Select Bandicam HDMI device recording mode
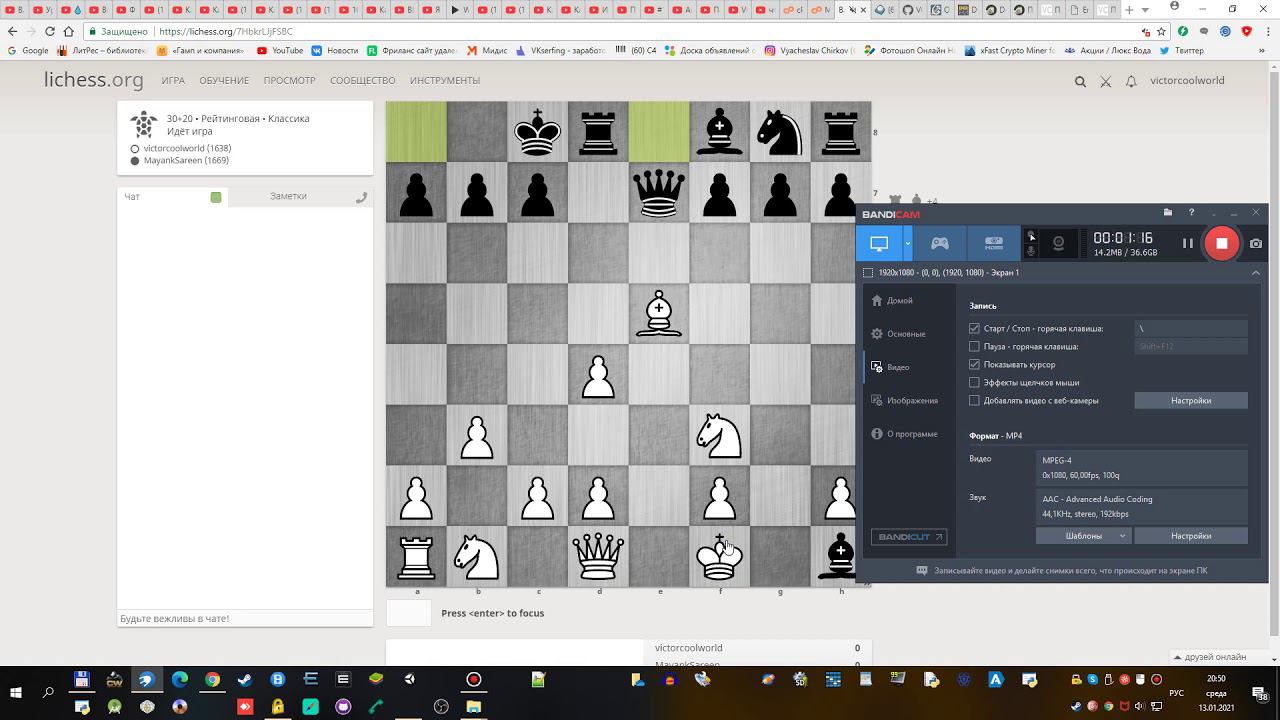This screenshot has width=1280, height=720. 993,243
